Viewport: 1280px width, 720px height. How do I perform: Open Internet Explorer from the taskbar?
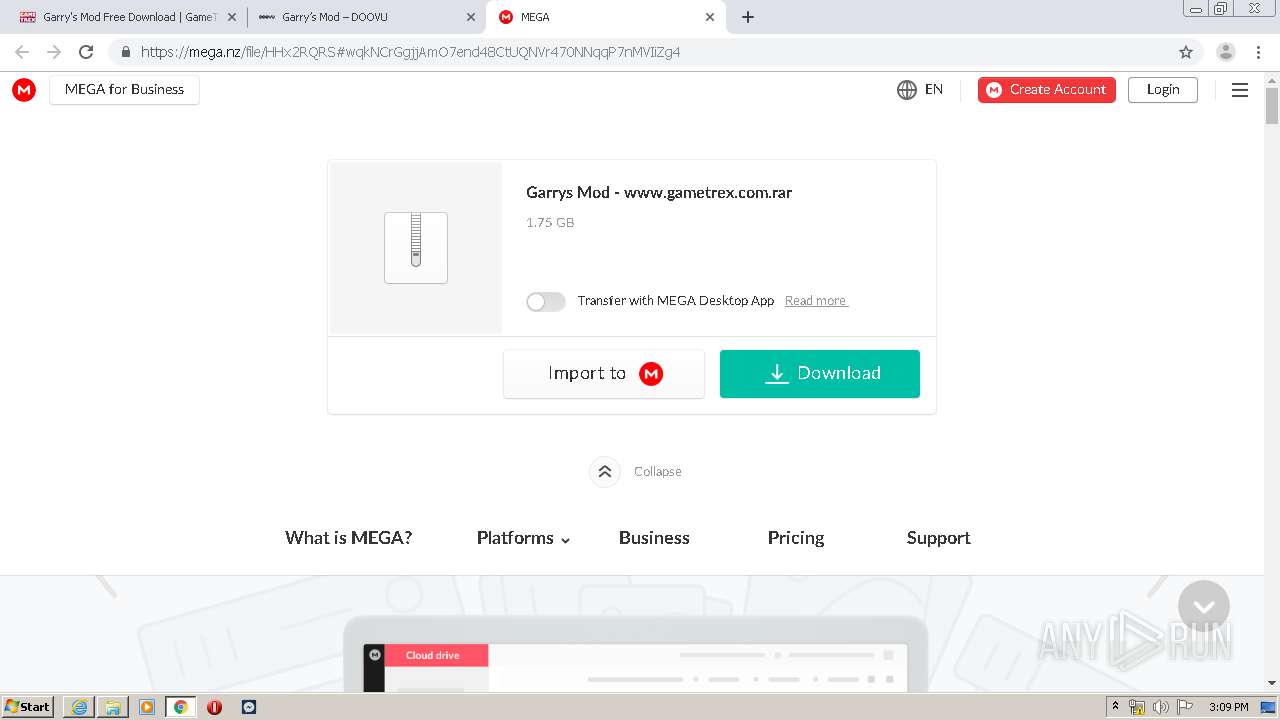click(x=79, y=707)
